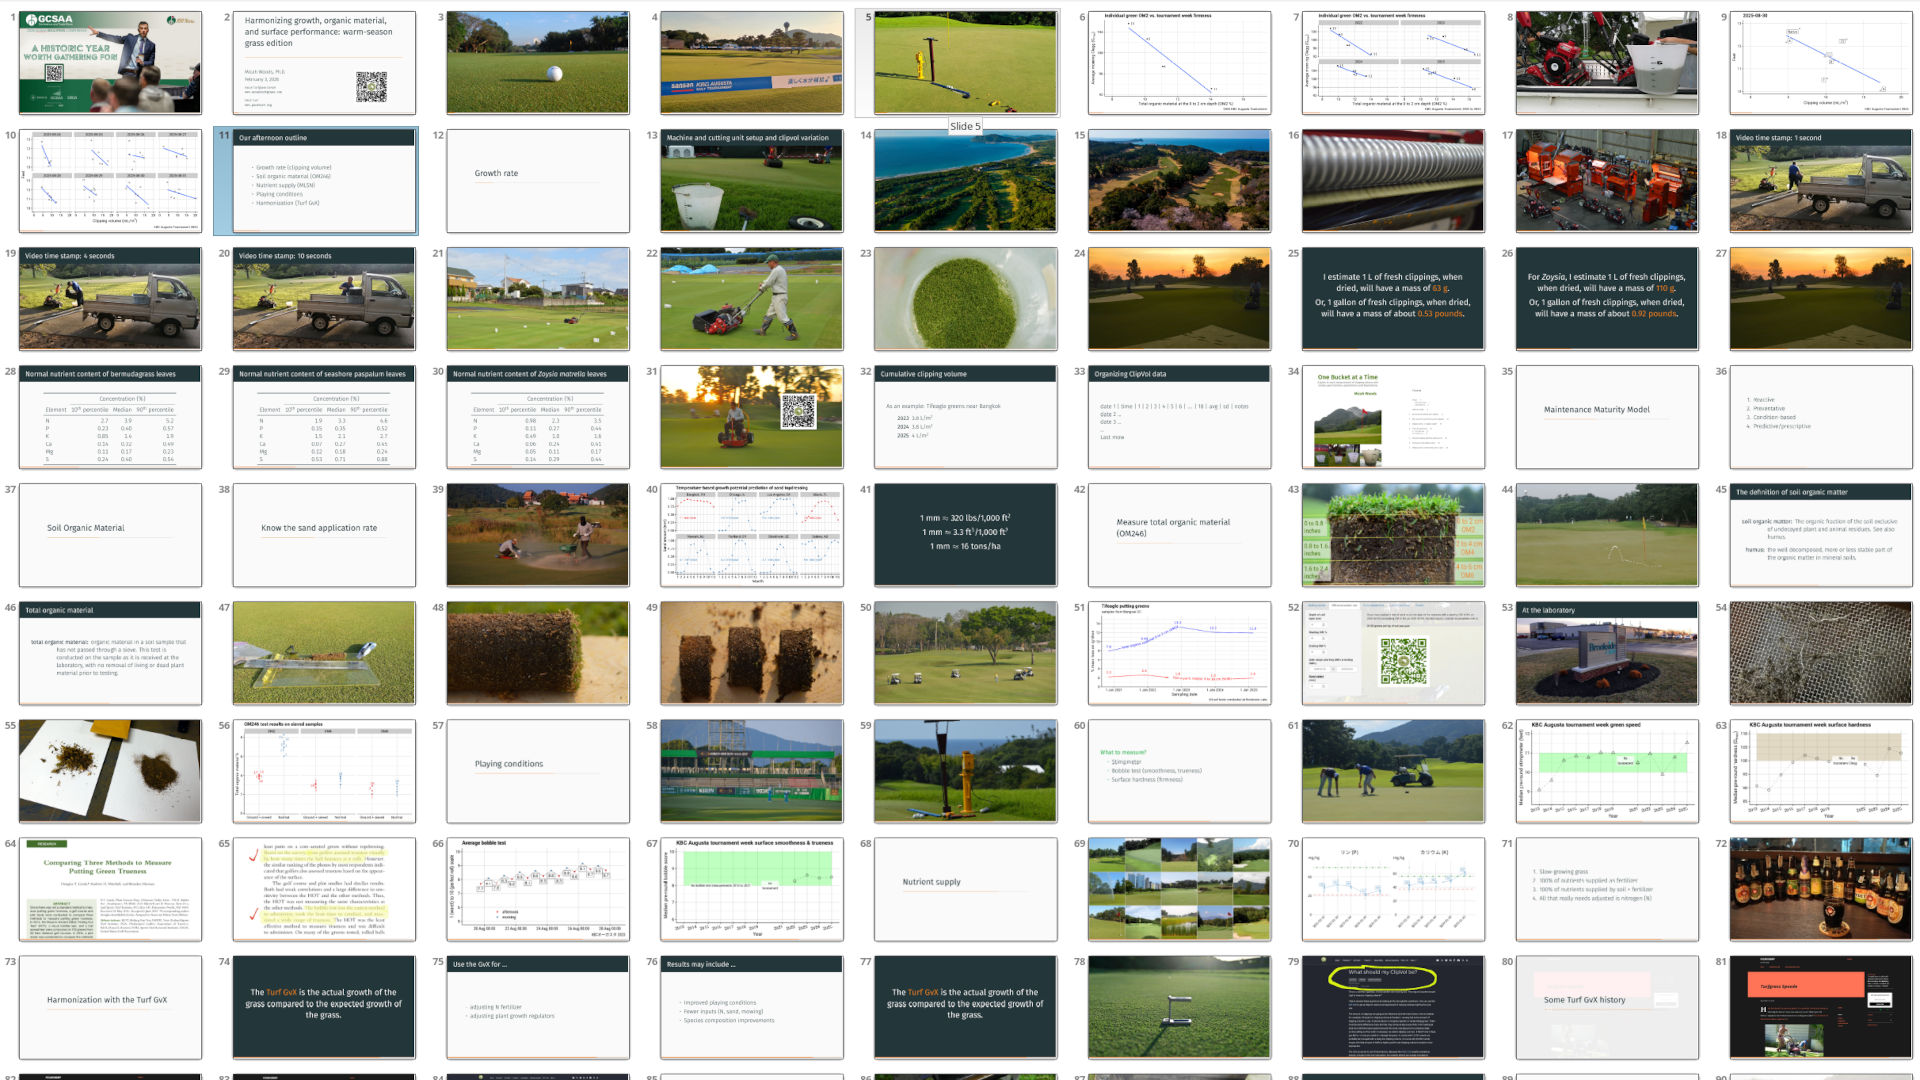Image resolution: width=1920 pixels, height=1080 pixels.
Task: Select the slide titled 'Growth rate'
Action: pos(537,180)
